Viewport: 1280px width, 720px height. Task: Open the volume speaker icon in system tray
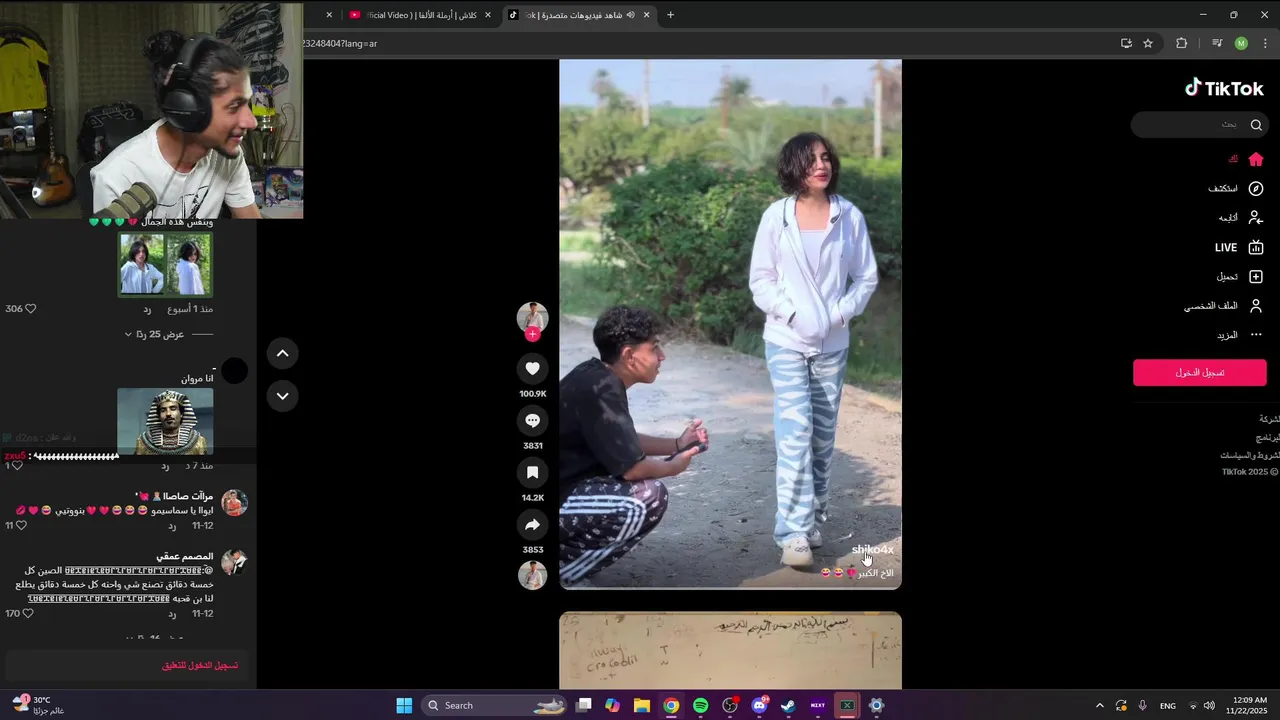(1210, 705)
